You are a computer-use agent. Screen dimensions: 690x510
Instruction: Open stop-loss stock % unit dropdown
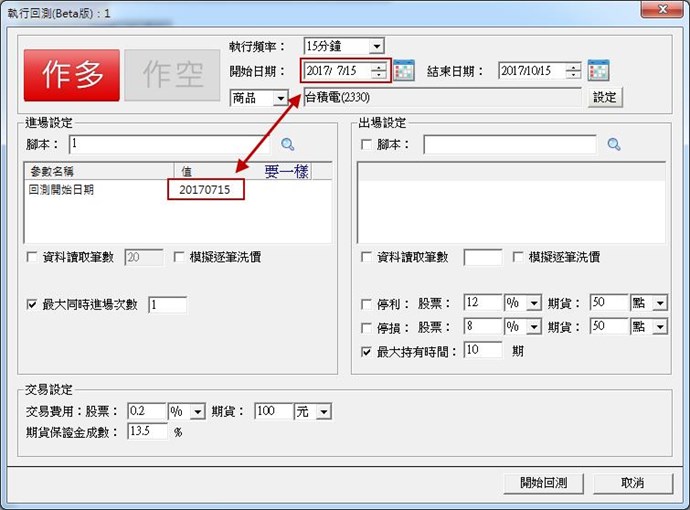point(534,327)
